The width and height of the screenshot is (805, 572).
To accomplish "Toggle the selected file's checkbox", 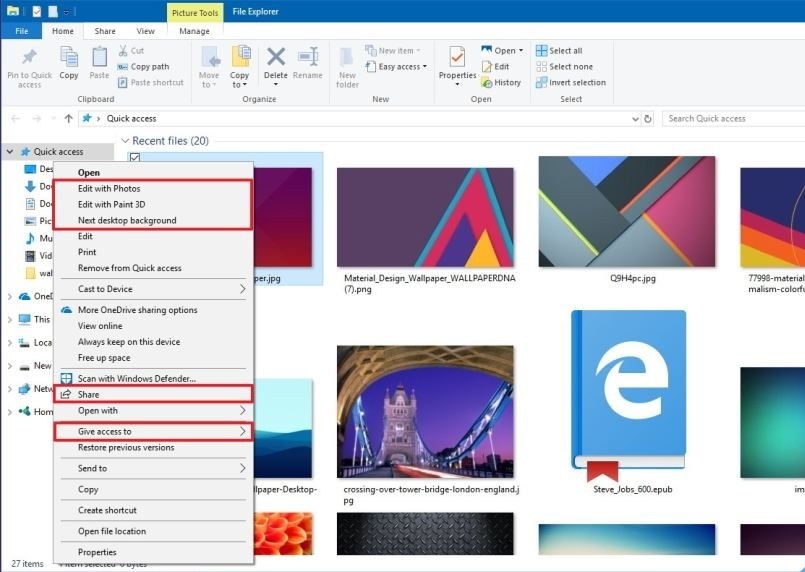I will (x=135, y=157).
